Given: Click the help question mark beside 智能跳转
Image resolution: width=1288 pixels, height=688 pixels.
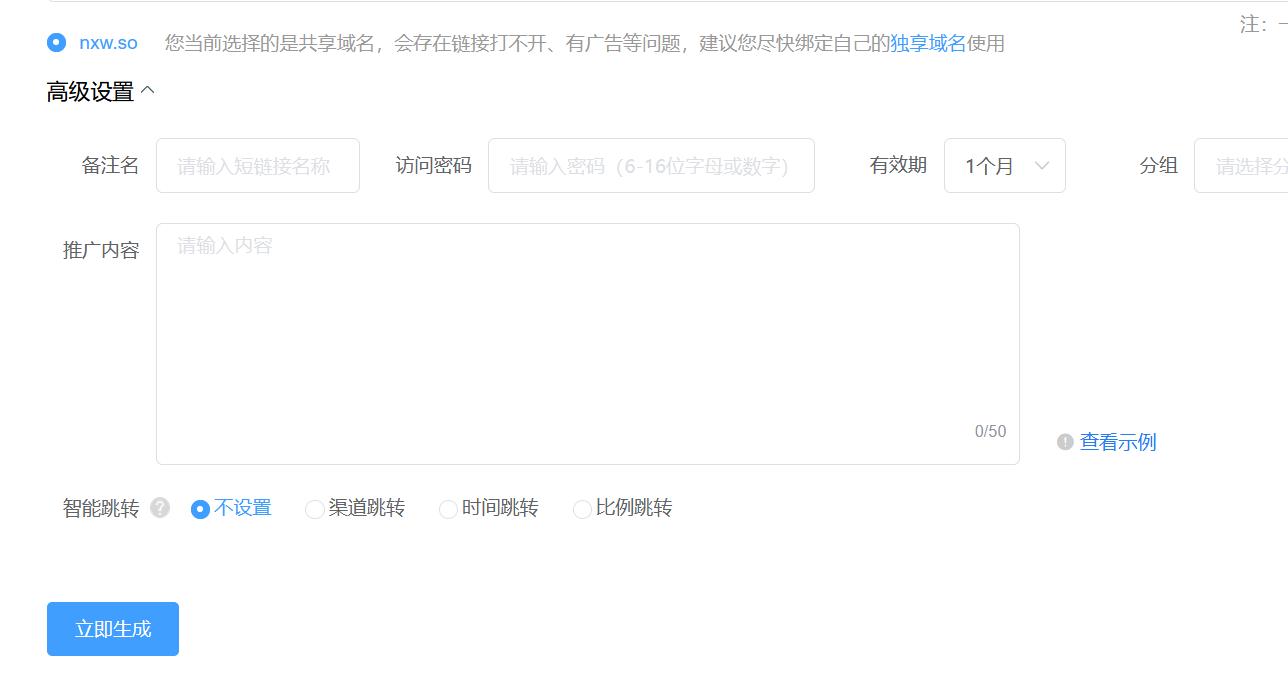Looking at the screenshot, I should [x=158, y=508].
